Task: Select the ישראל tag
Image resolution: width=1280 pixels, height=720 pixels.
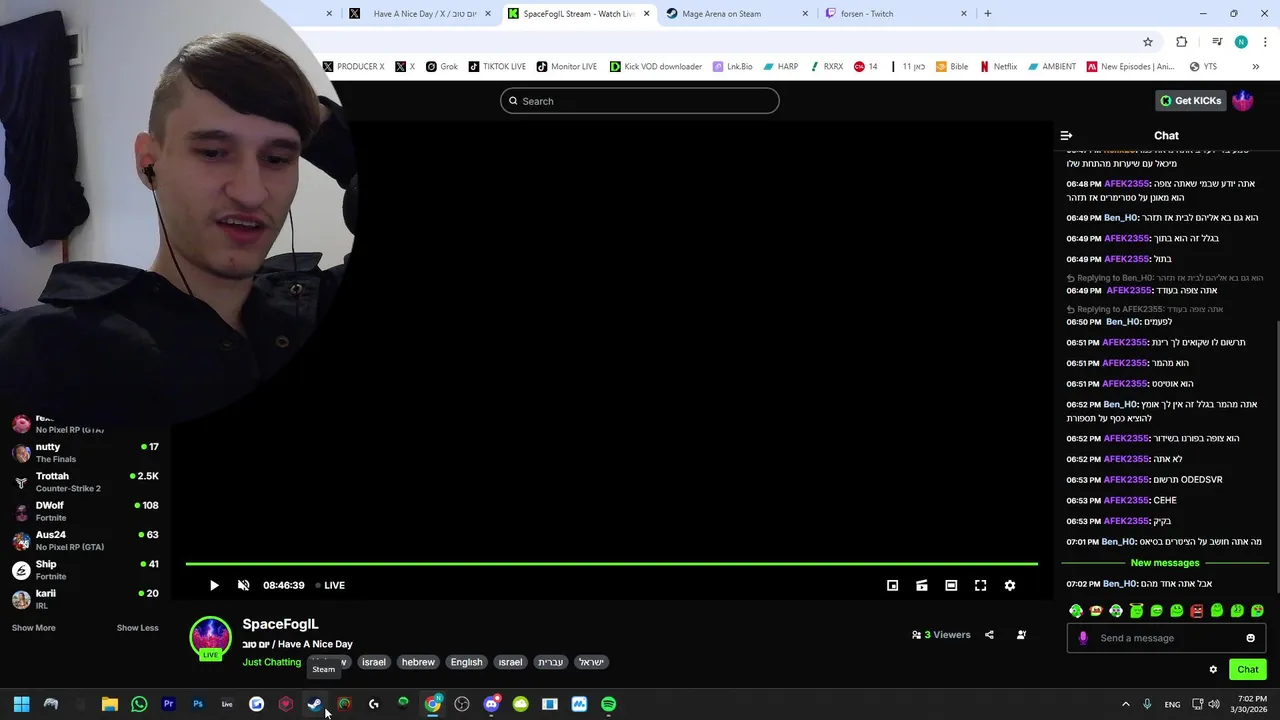Action: click(591, 662)
